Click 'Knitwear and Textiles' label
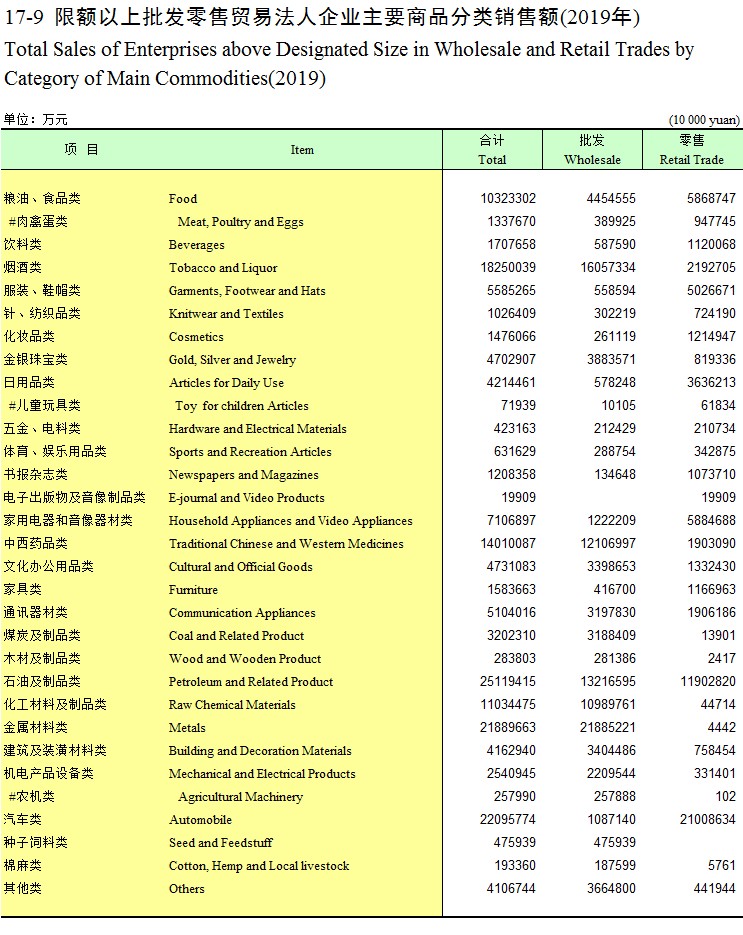 pyautogui.click(x=226, y=314)
